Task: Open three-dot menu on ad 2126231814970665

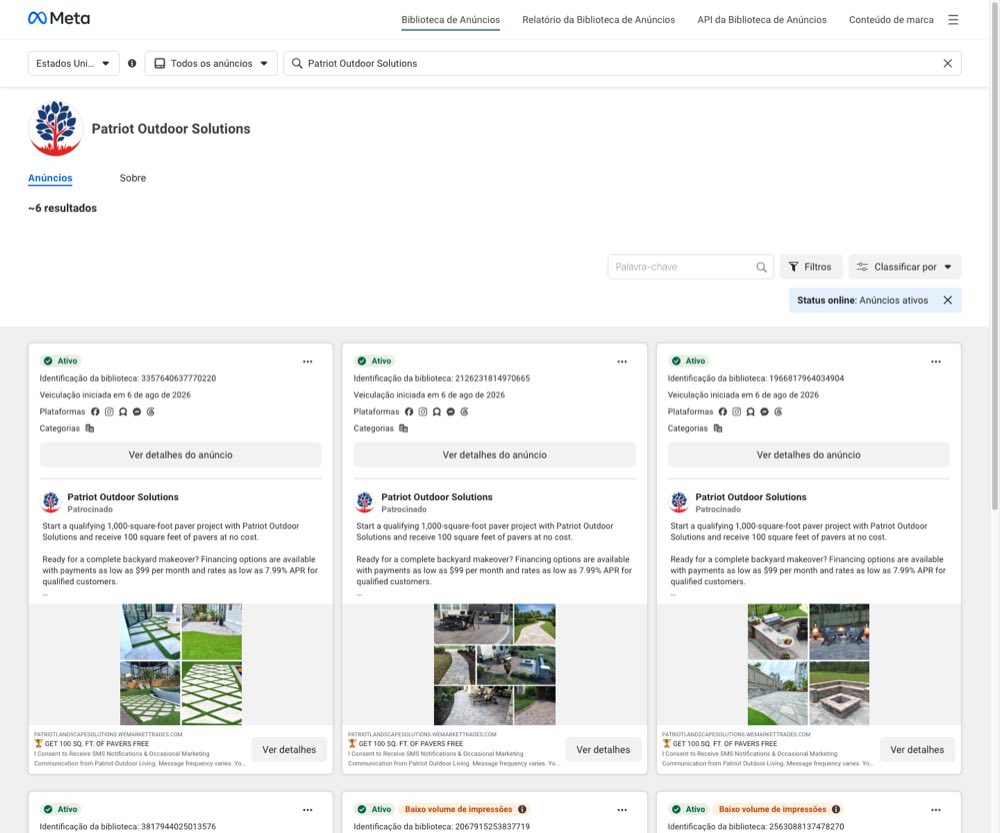Action: pos(622,362)
